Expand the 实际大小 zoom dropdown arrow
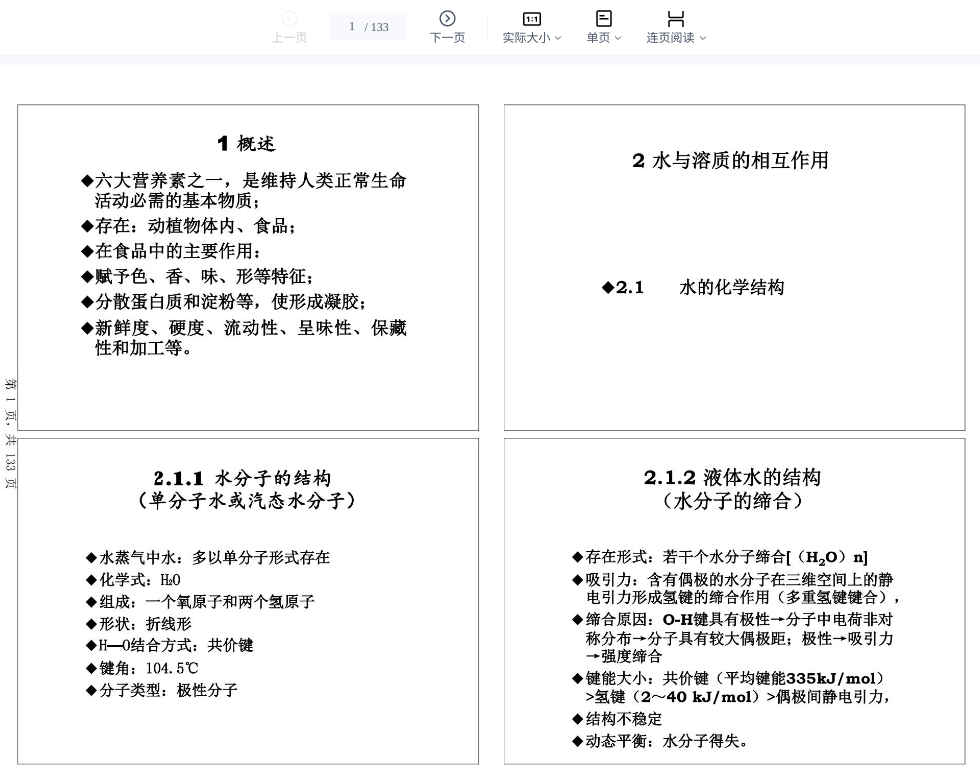980x776 pixels. click(558, 38)
